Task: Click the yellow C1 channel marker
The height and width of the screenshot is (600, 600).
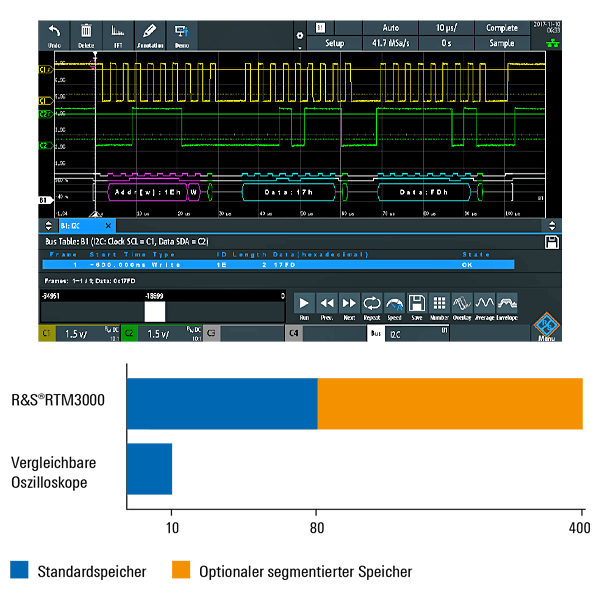Action: [x=46, y=101]
